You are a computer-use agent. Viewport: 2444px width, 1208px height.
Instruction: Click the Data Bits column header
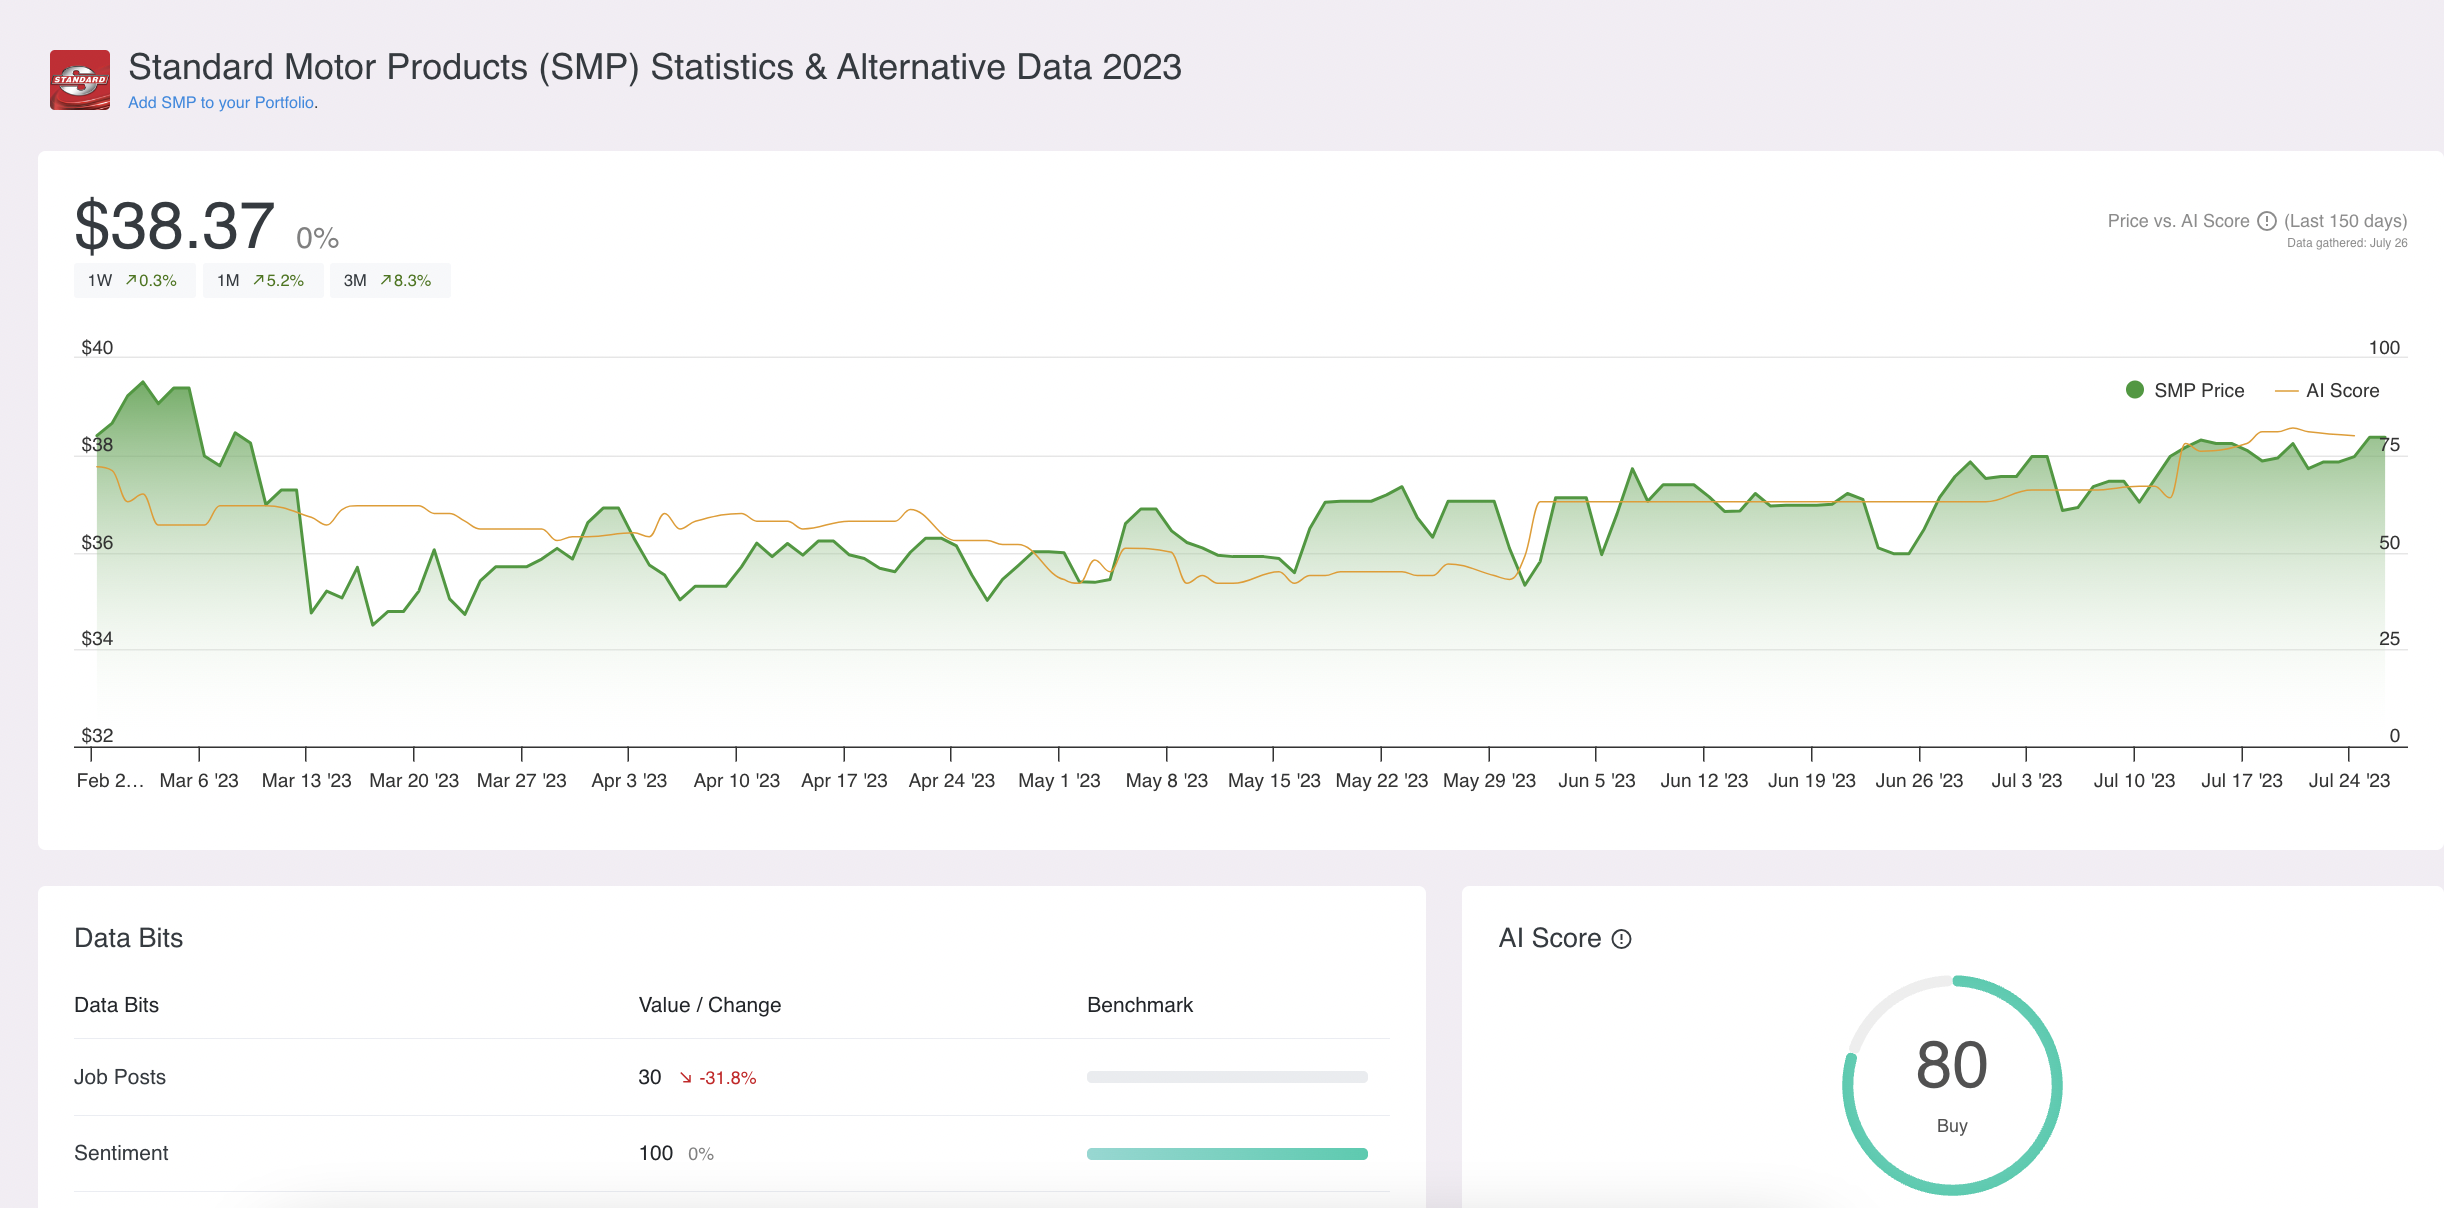coord(117,1005)
